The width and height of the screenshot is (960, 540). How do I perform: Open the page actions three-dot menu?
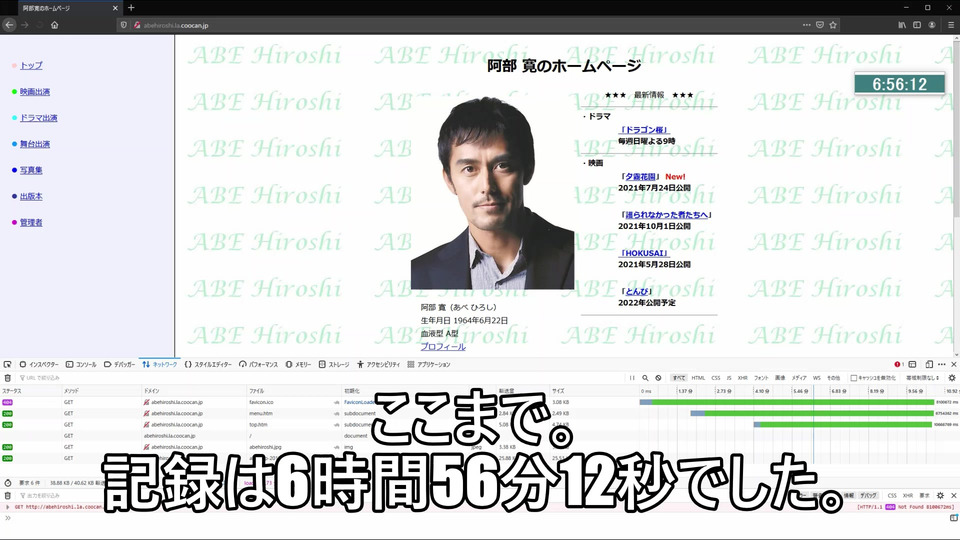point(806,25)
